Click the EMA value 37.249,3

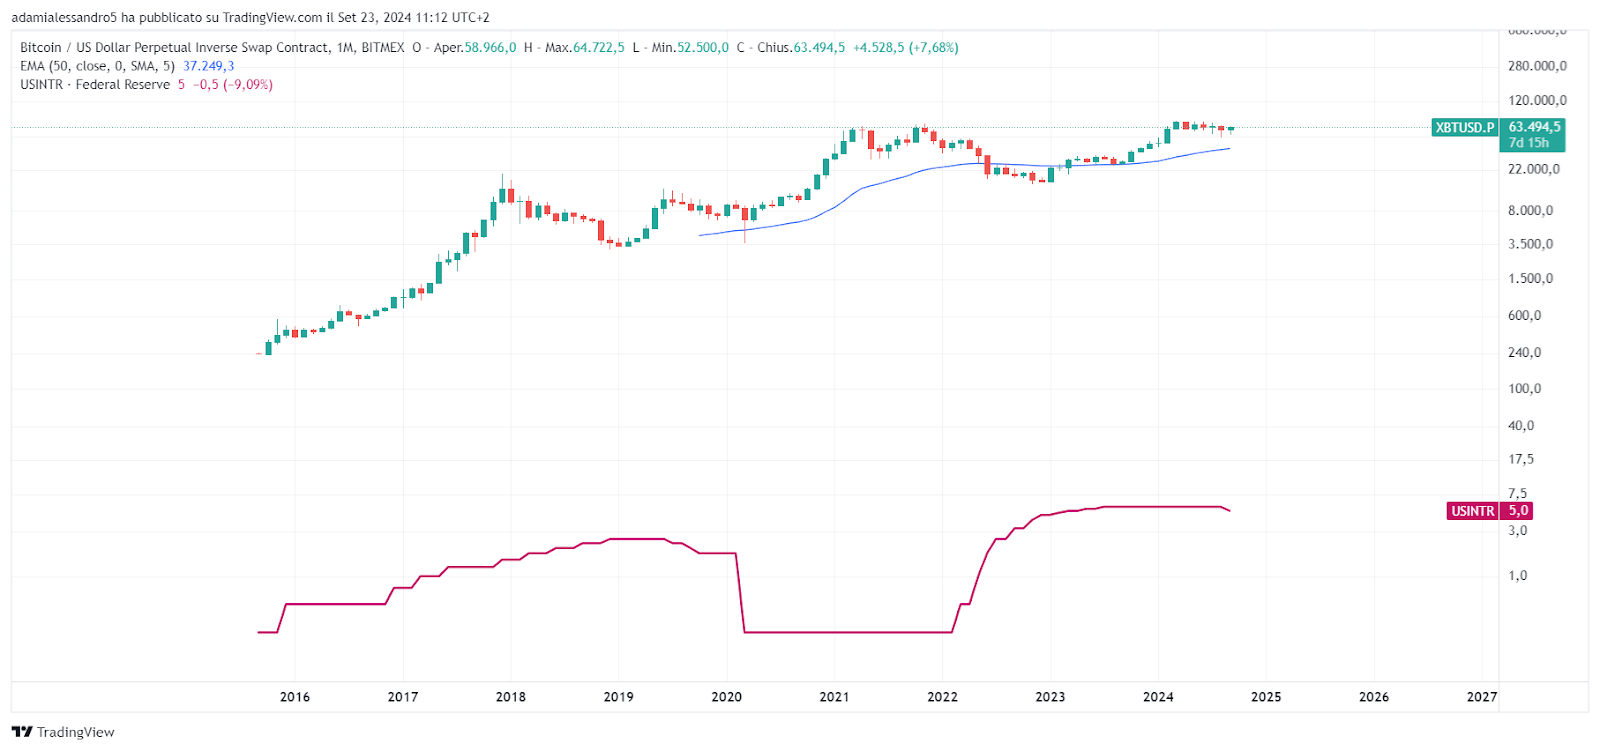point(209,66)
